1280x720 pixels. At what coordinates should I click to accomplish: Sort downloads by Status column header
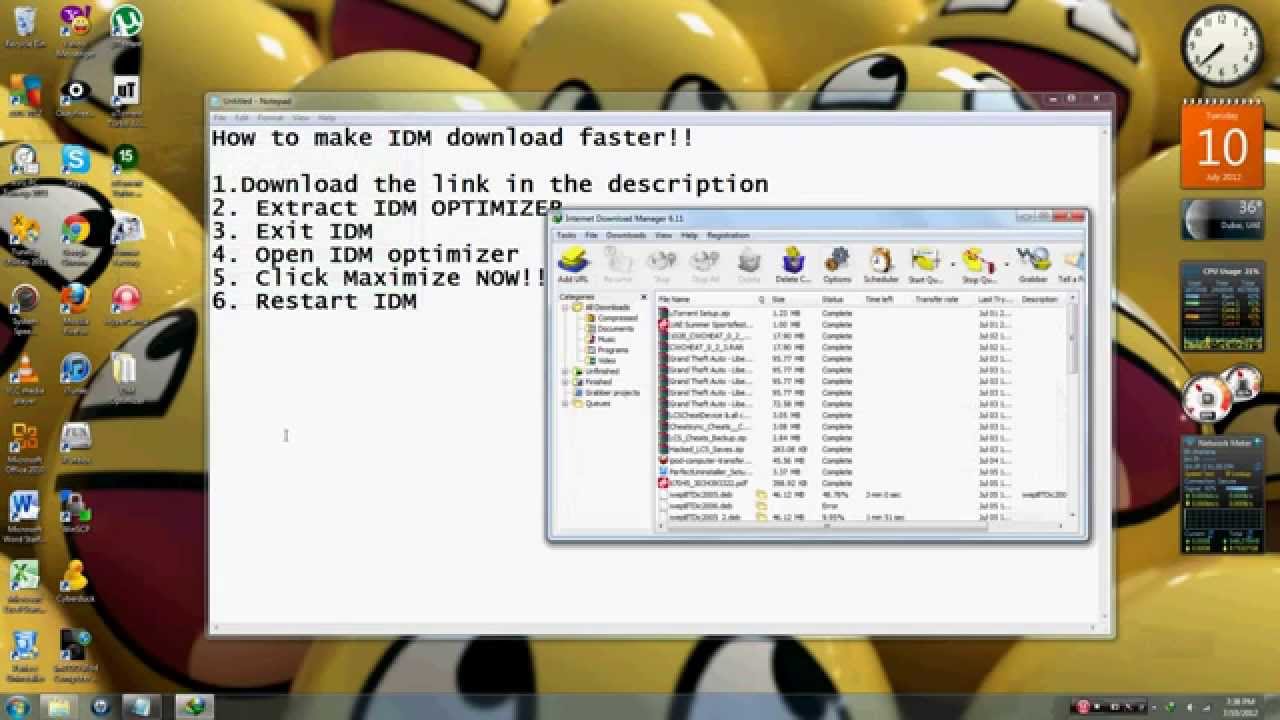click(x=840, y=299)
